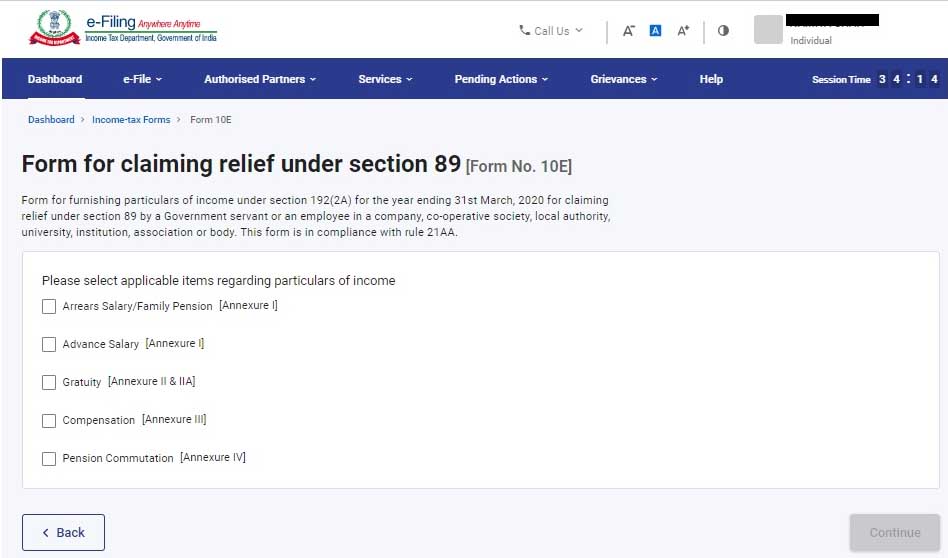Enable the Compensation checkbox
Viewport: 948px width, 558px height.
pos(49,421)
